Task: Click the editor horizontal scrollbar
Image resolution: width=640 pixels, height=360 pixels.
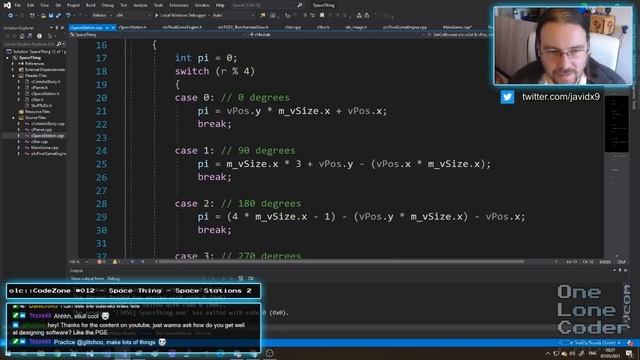Action: pos(341,262)
